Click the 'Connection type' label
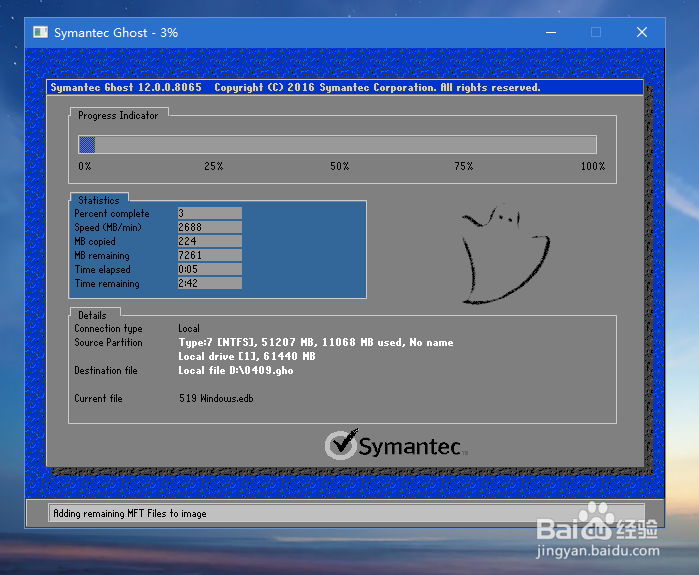This screenshot has width=699, height=575. point(108,329)
